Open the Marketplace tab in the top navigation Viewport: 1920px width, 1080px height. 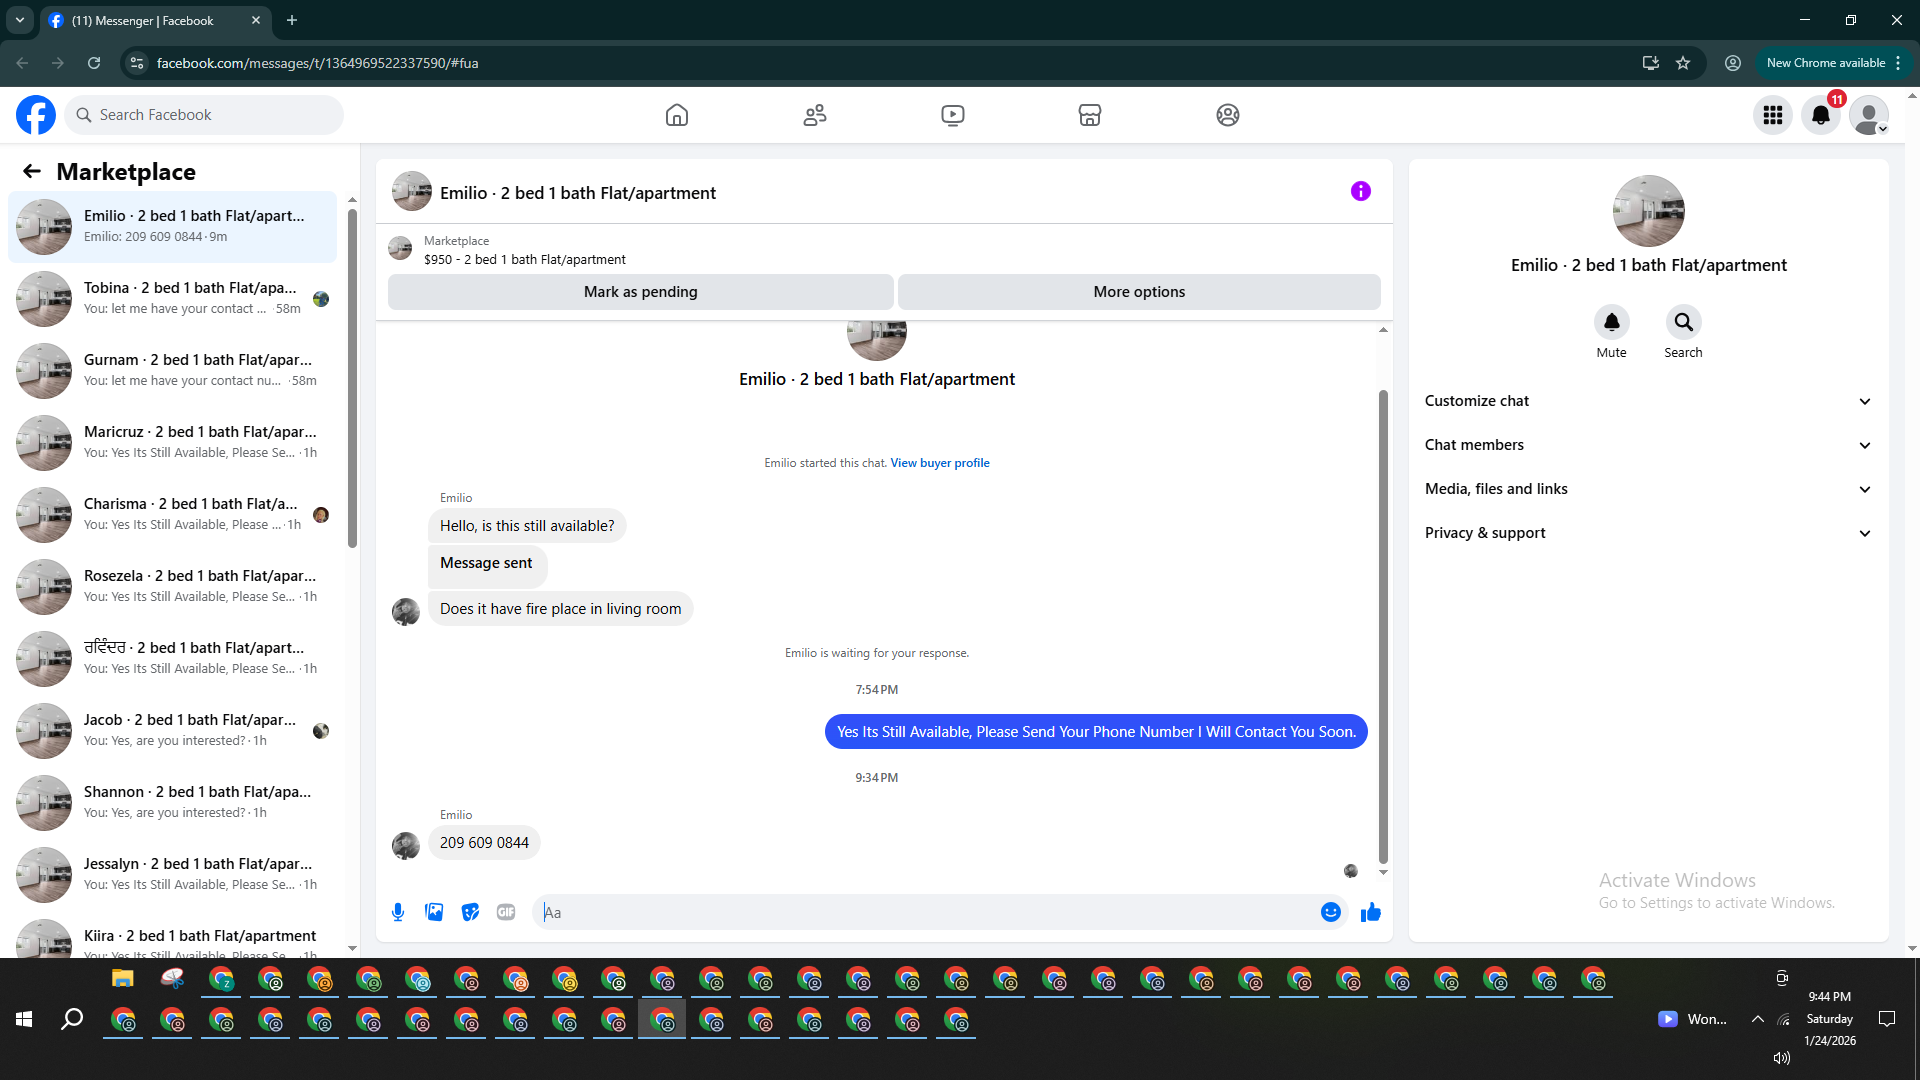pyautogui.click(x=1089, y=115)
